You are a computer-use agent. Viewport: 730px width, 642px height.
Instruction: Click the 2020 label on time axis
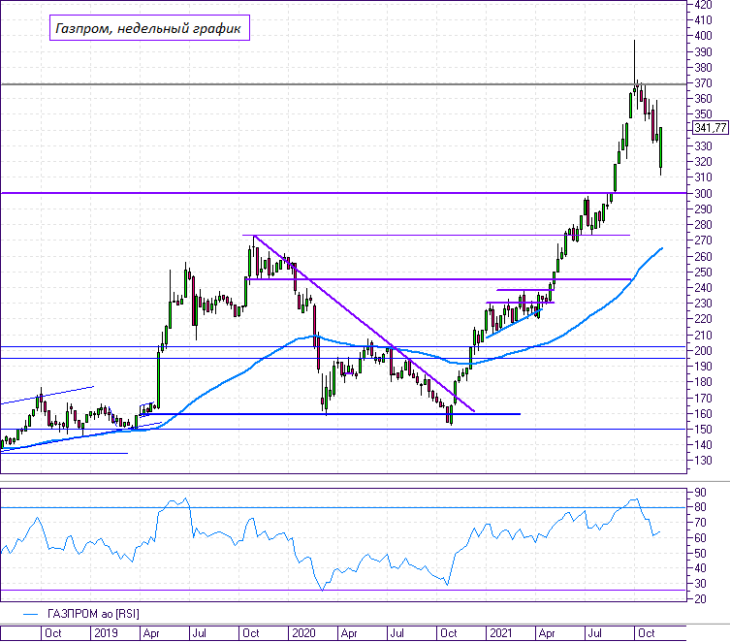click(x=304, y=633)
